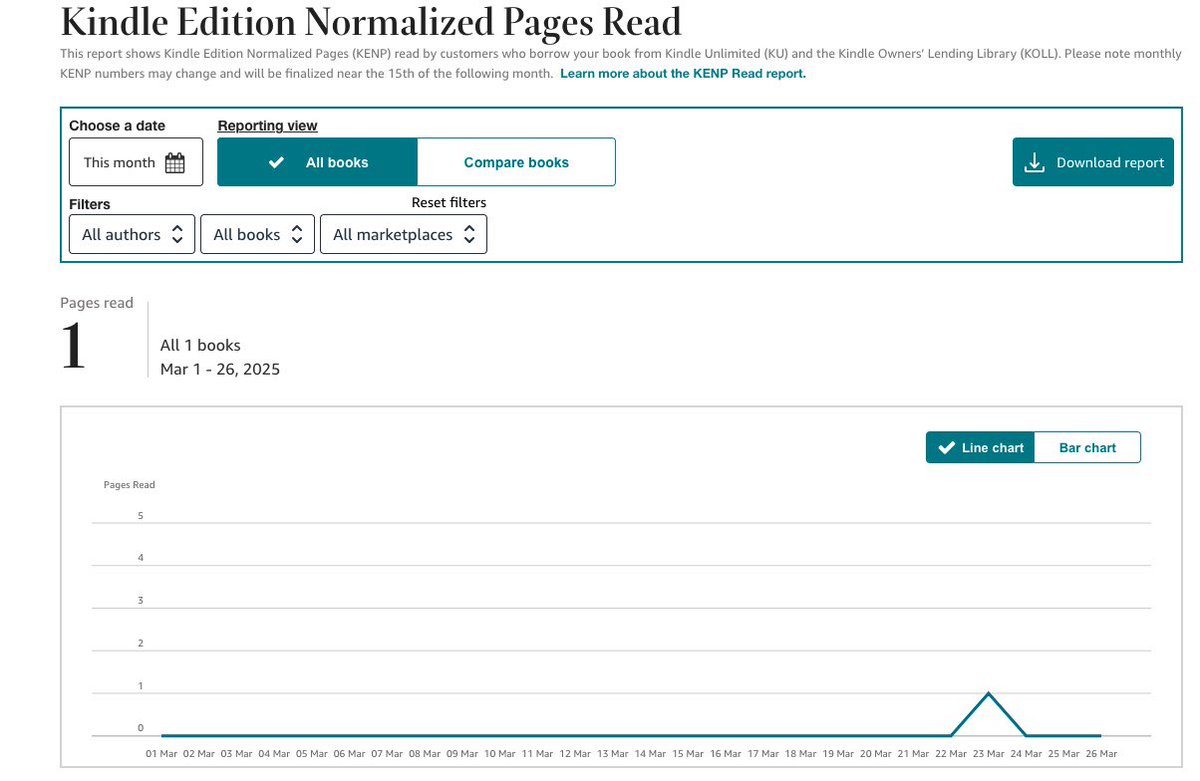
Task: Open the All books filter dropdown
Action: click(258, 234)
